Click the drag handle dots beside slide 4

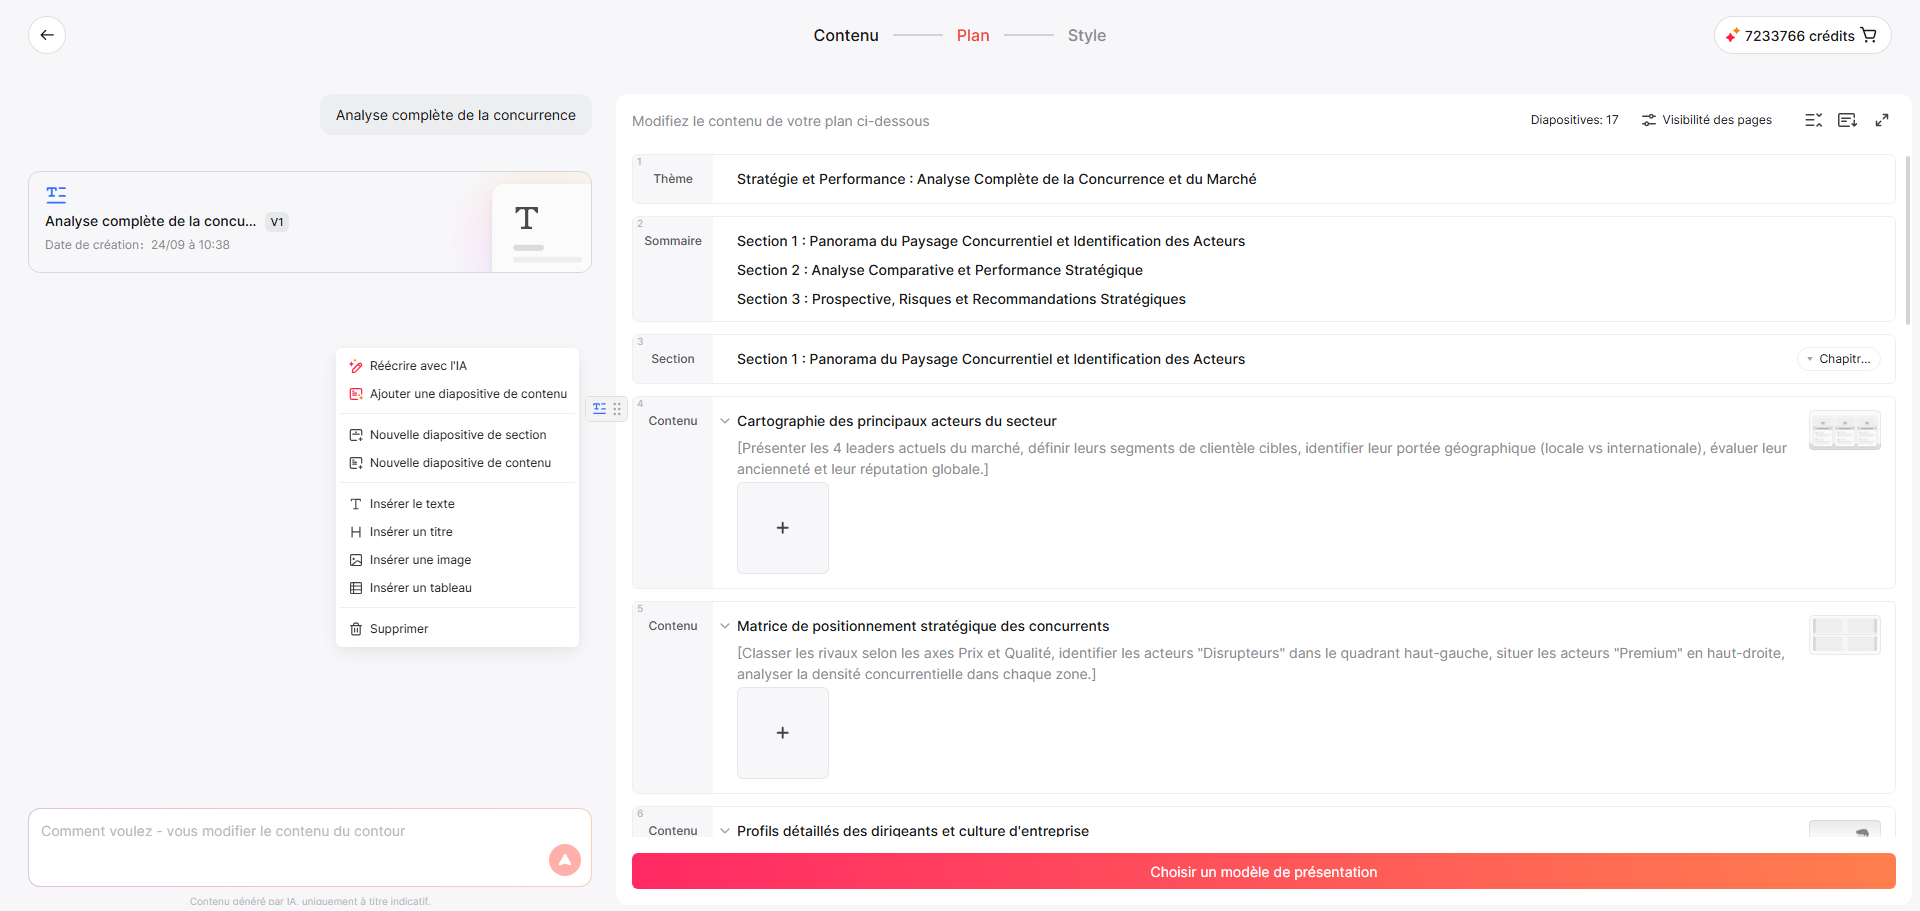(617, 408)
